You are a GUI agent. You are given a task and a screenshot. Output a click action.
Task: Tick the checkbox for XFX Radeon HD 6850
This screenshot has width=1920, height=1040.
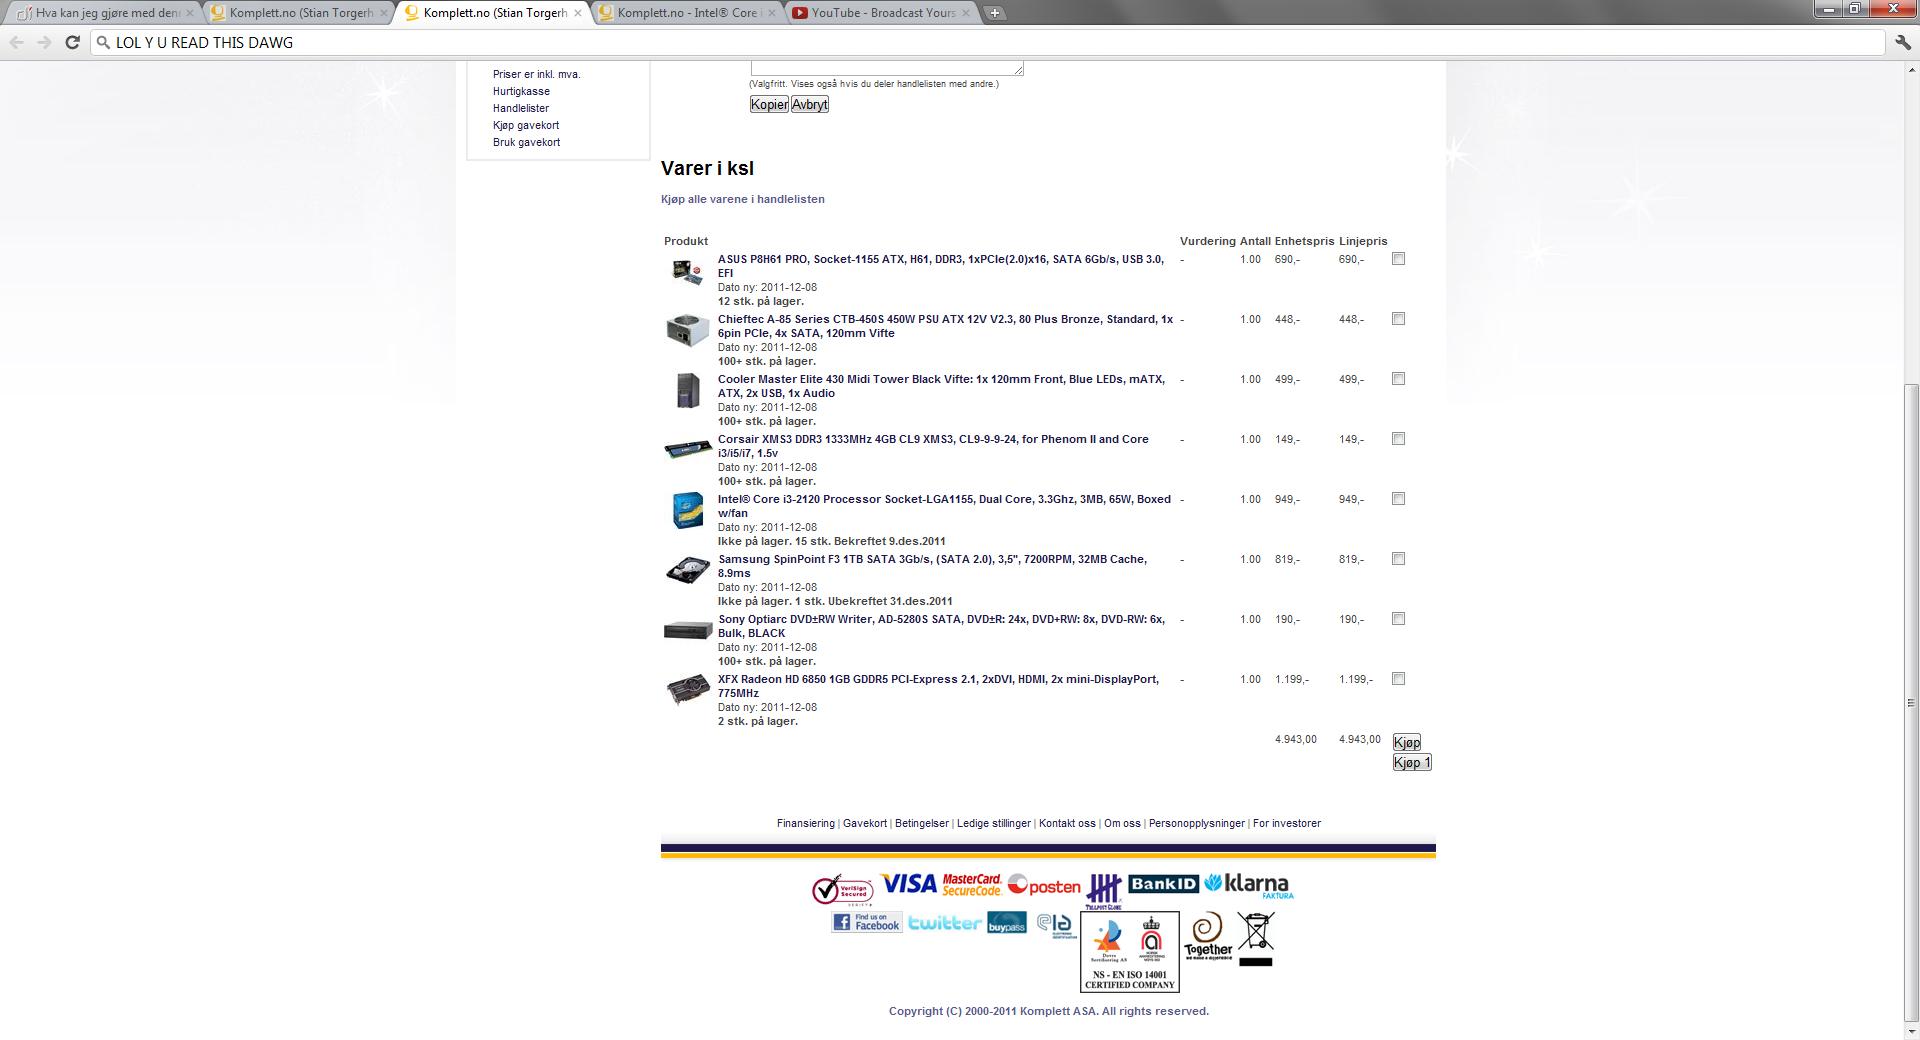coord(1398,679)
